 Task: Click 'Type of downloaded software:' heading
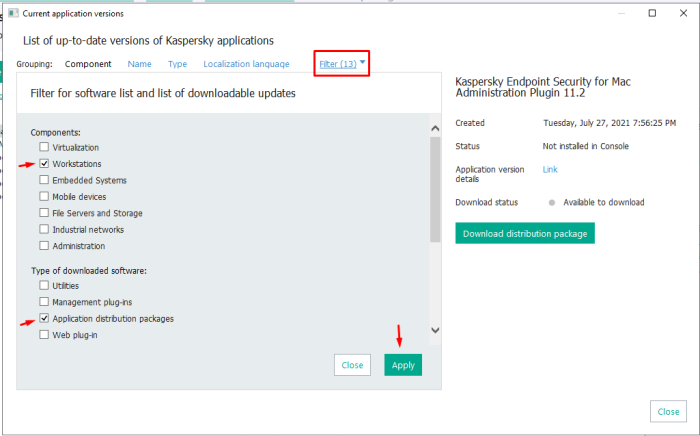pos(89,270)
